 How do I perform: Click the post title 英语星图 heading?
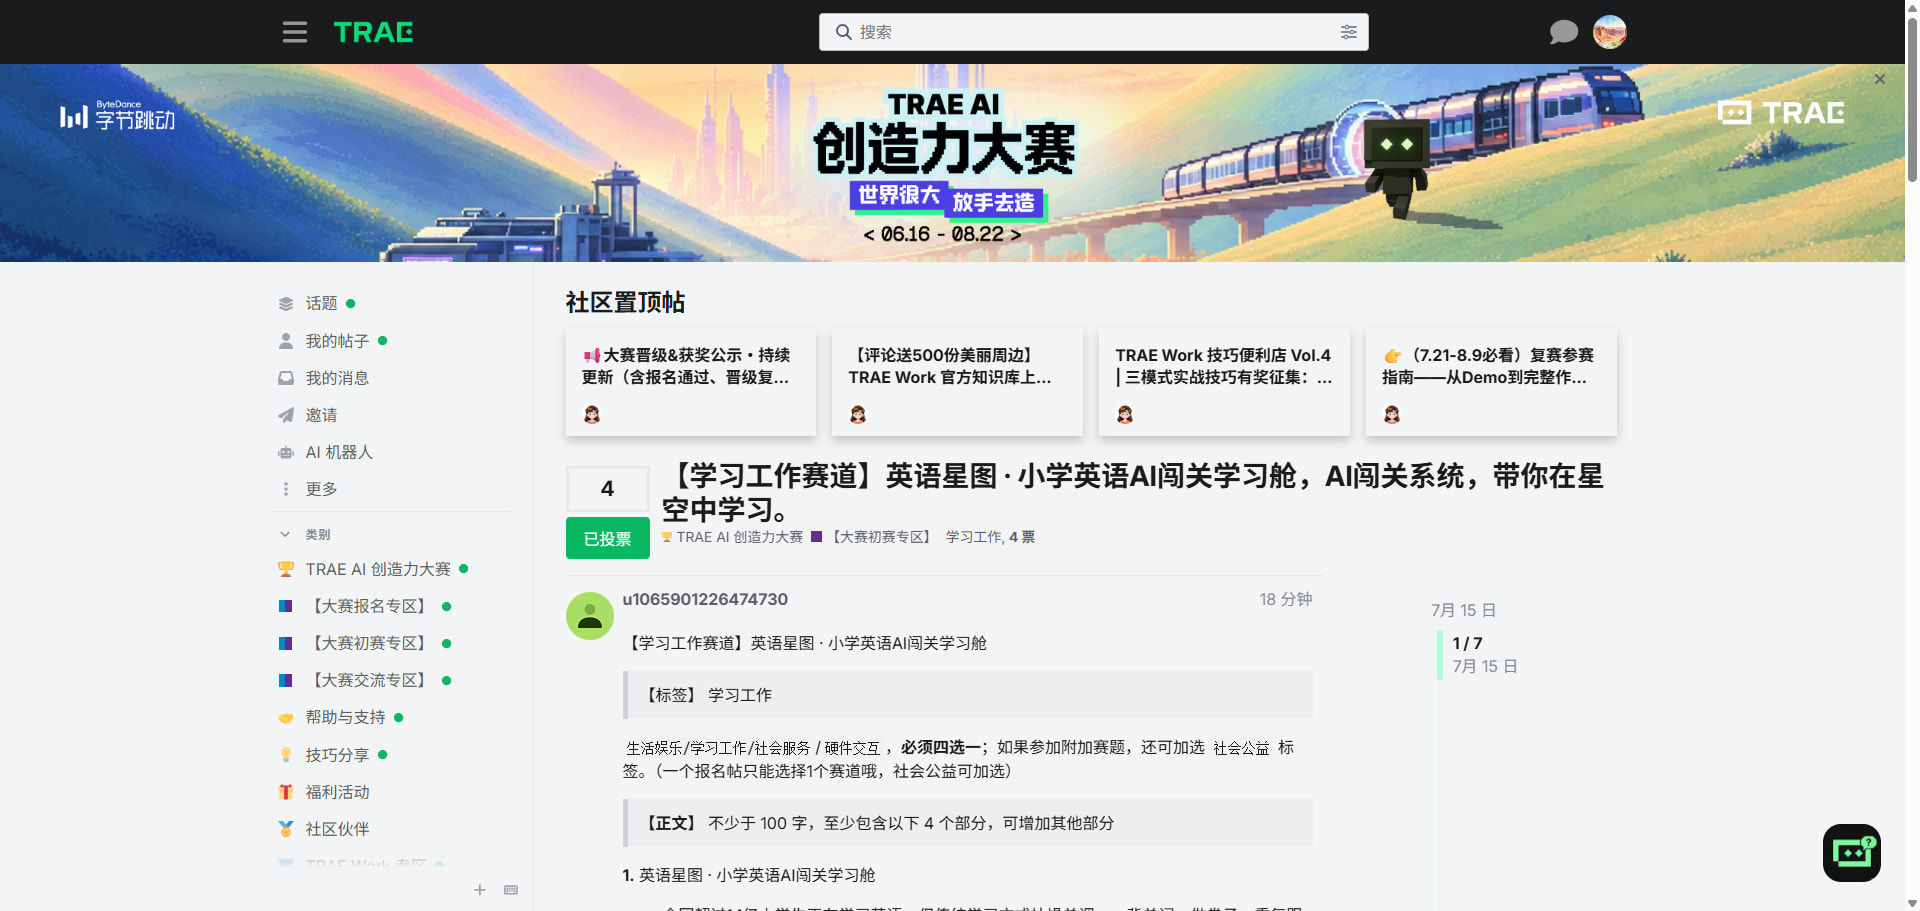point(1132,492)
